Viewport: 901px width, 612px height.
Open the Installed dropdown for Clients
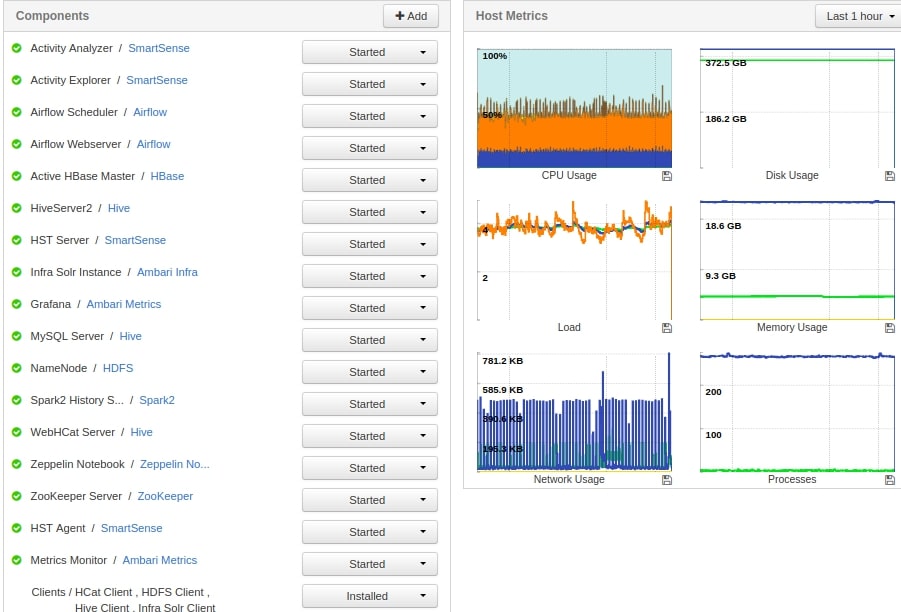369,596
